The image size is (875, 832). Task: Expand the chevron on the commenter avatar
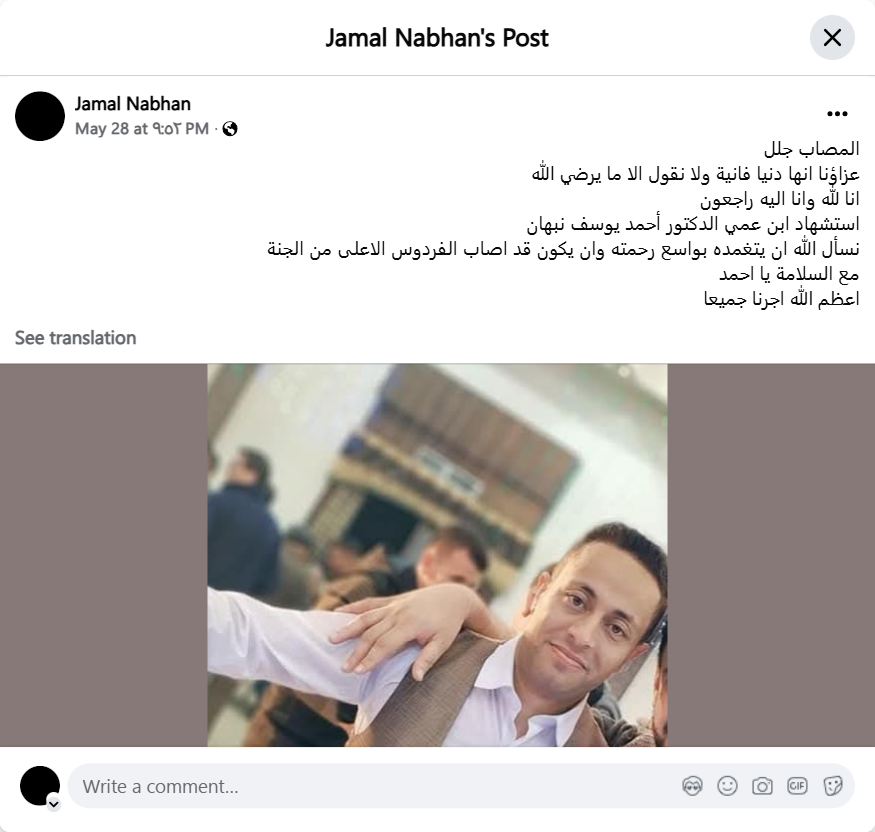[54, 804]
